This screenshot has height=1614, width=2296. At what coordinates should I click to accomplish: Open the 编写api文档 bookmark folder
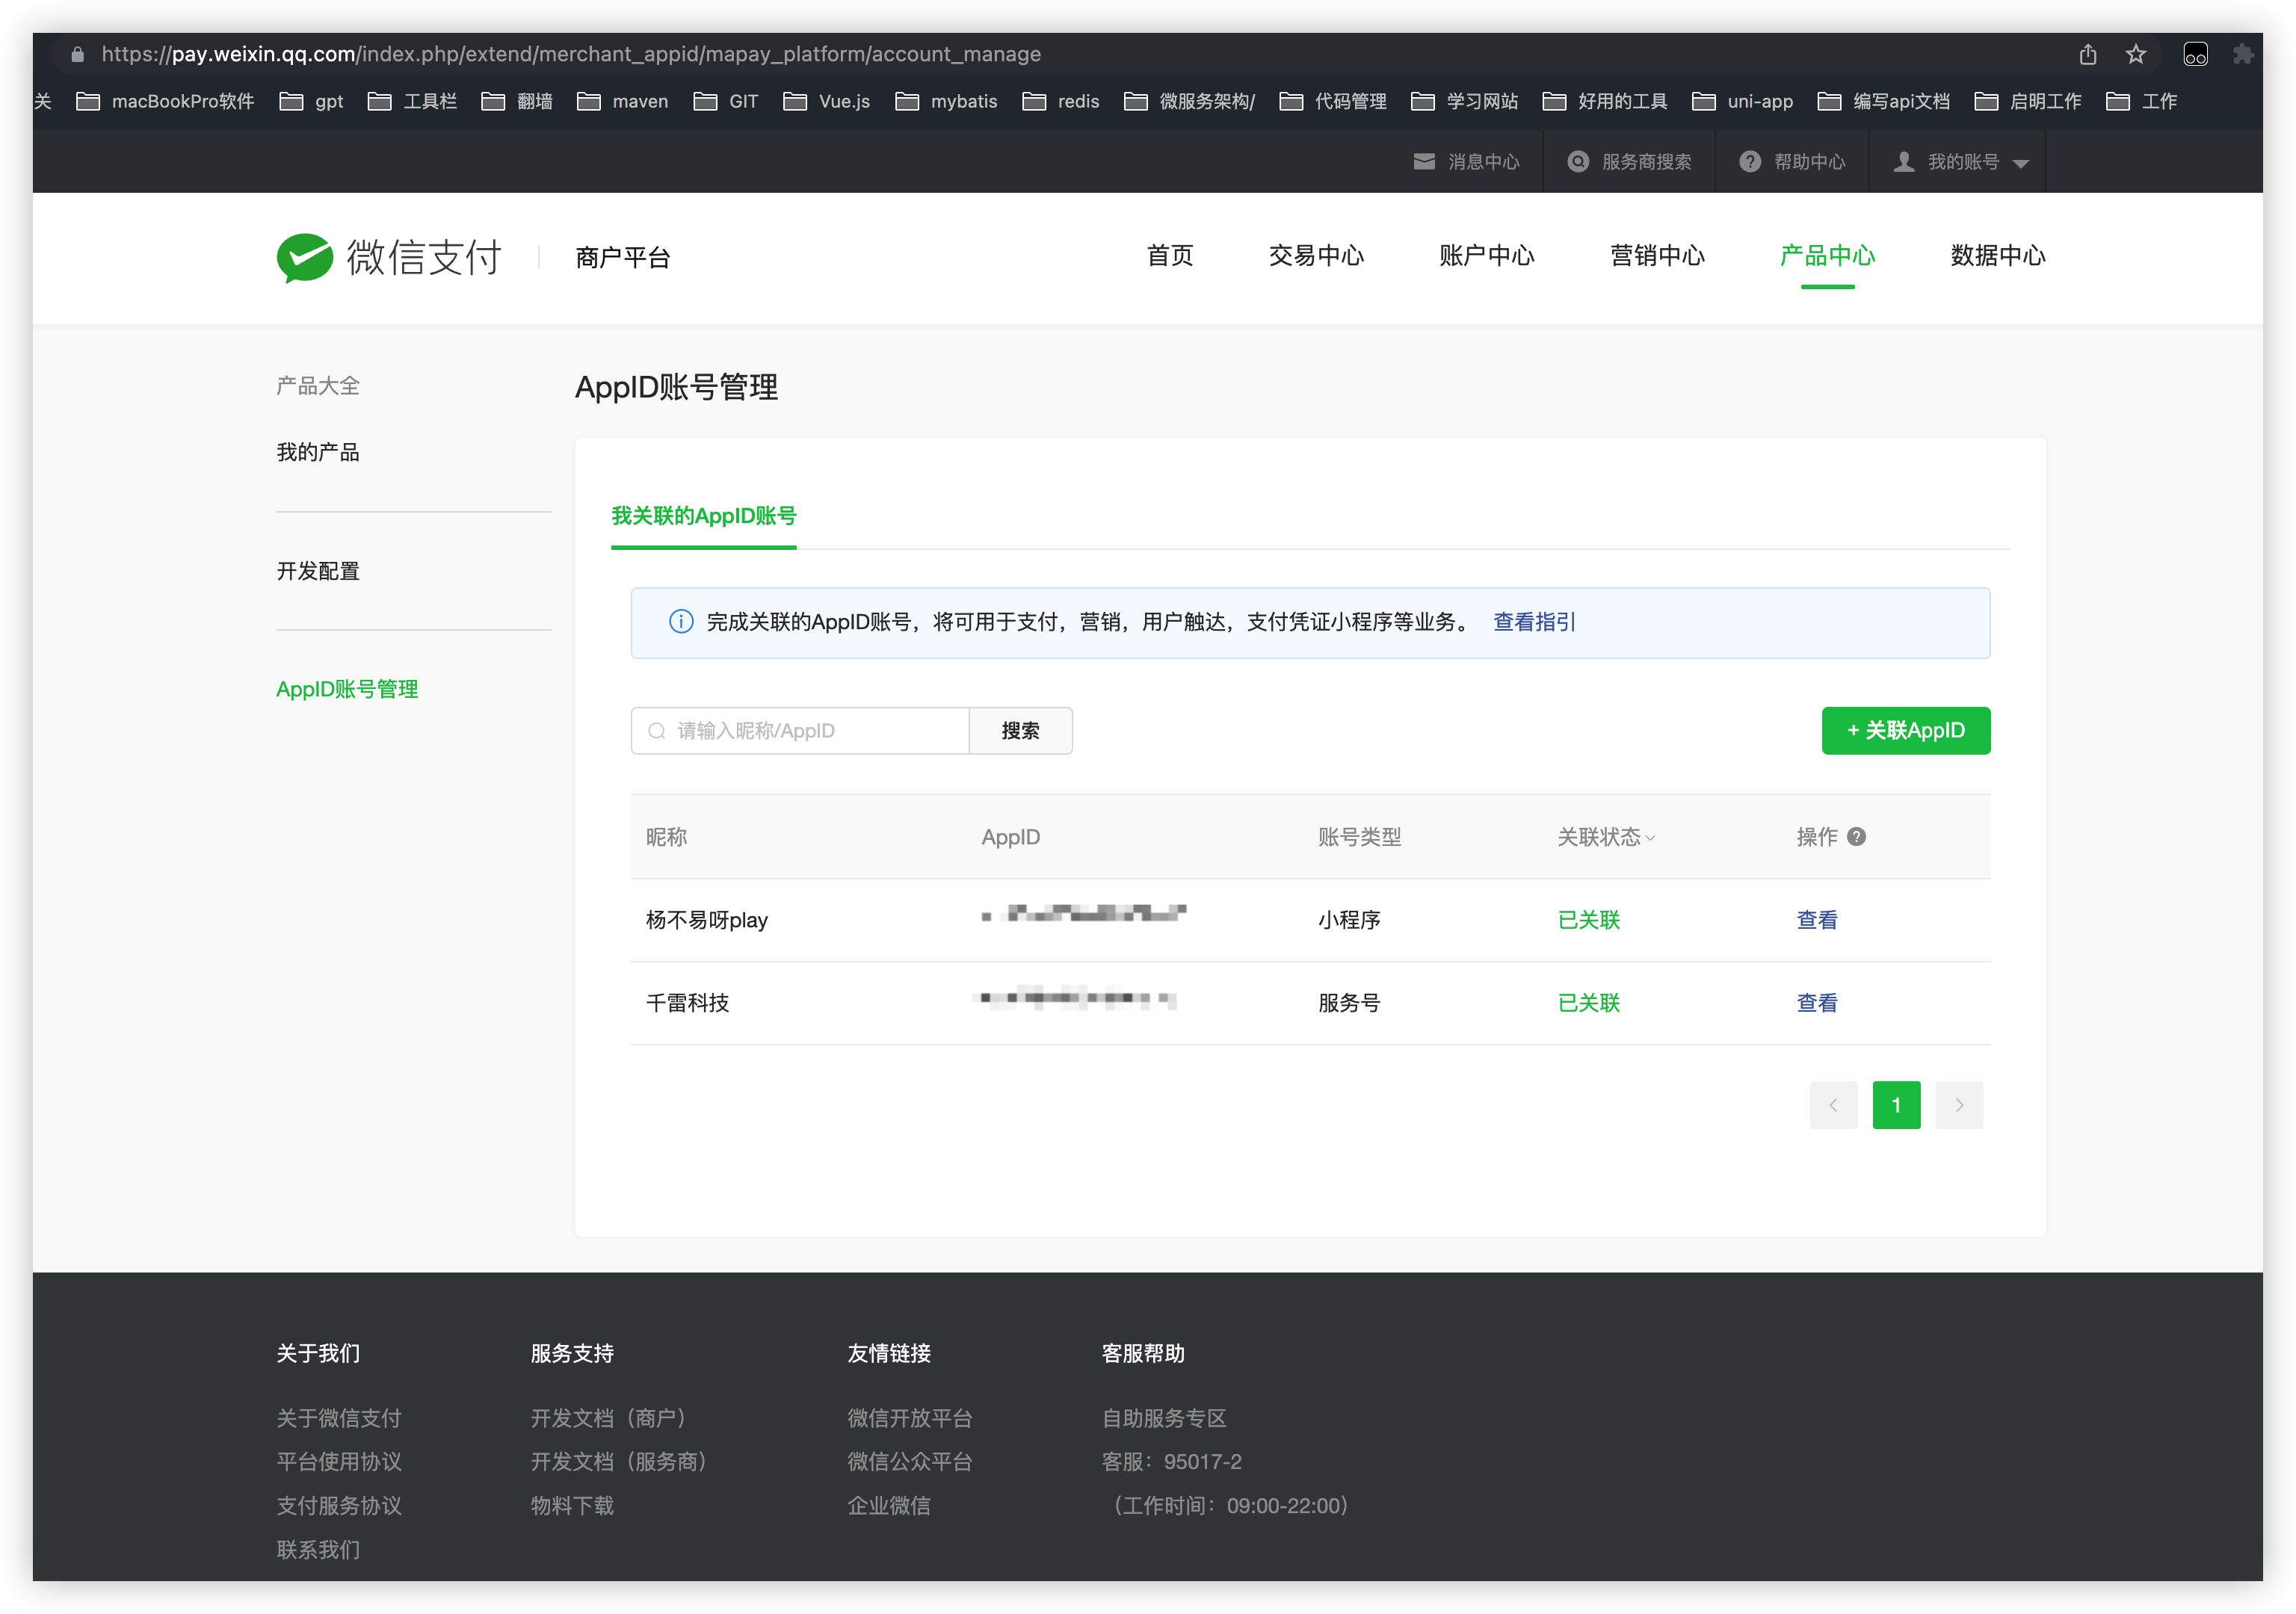point(1883,101)
